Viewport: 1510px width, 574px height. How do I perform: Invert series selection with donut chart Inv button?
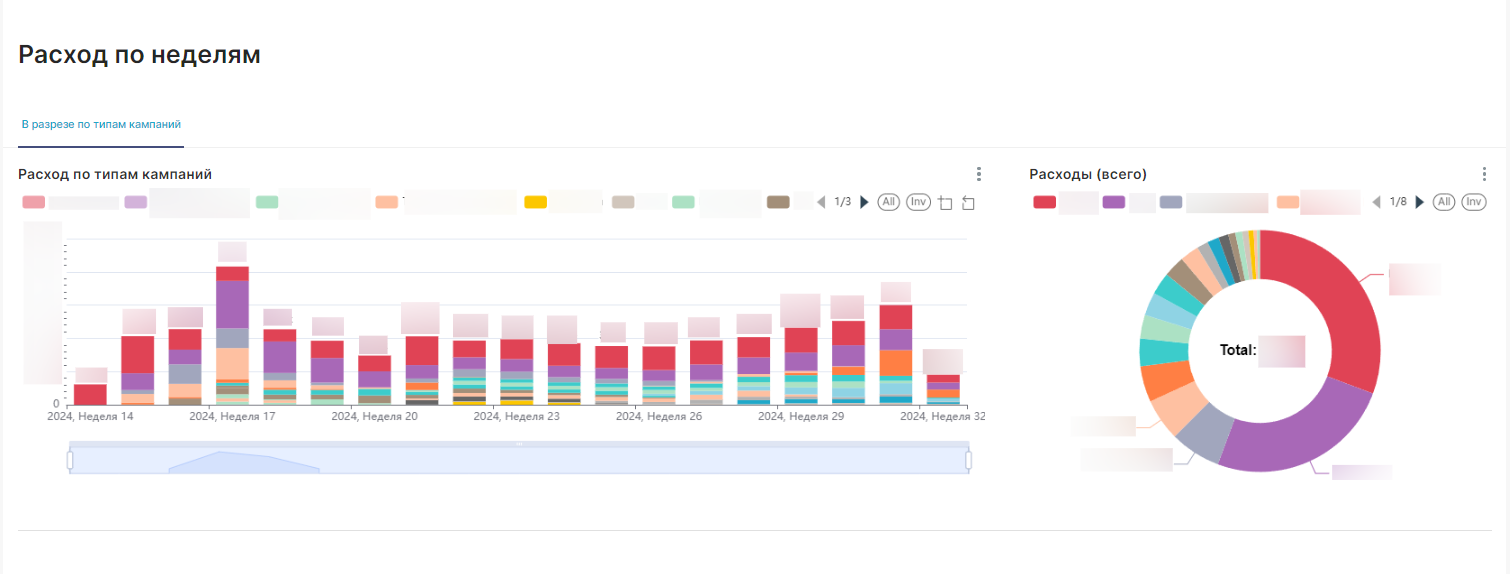point(1474,202)
